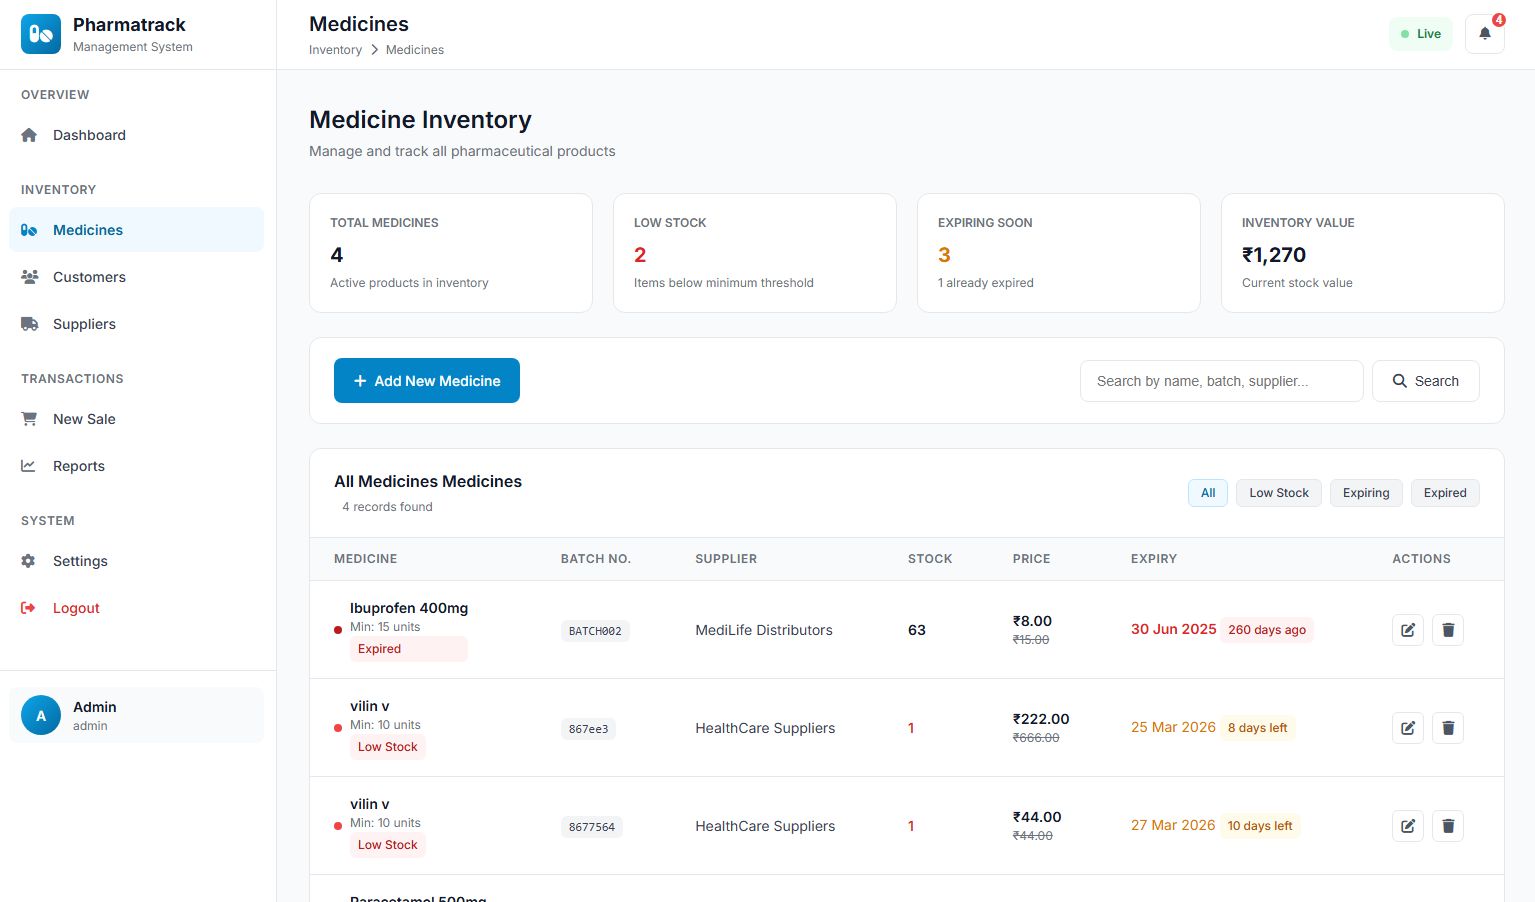The width and height of the screenshot is (1535, 902).
Task: Delete the Ibuprofen 400mg row
Action: coord(1447,630)
